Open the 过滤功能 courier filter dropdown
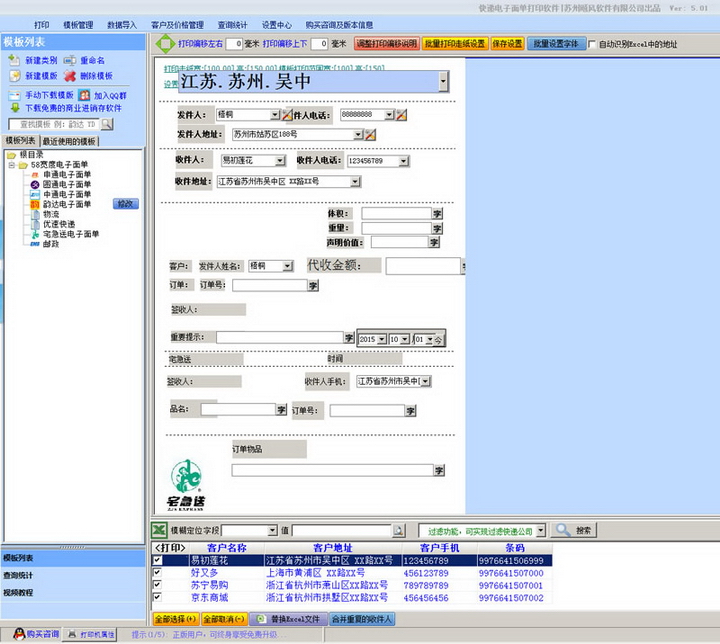 pos(540,531)
